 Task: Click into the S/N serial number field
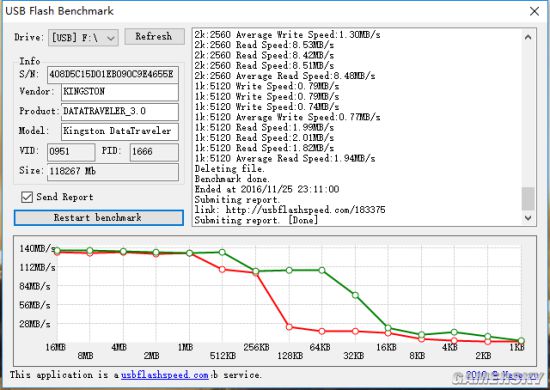(113, 75)
